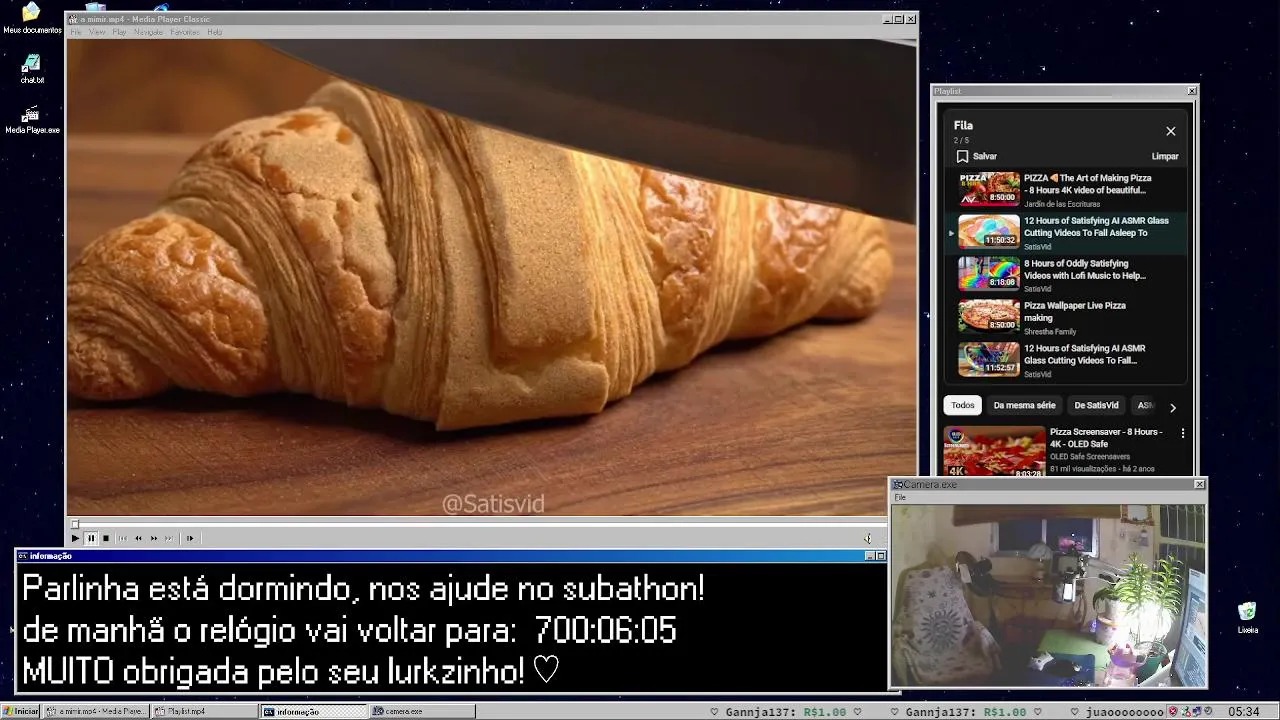This screenshot has height=720, width=1280.
Task: Click the webcam feed in Camera.exe
Action: tap(1048, 595)
